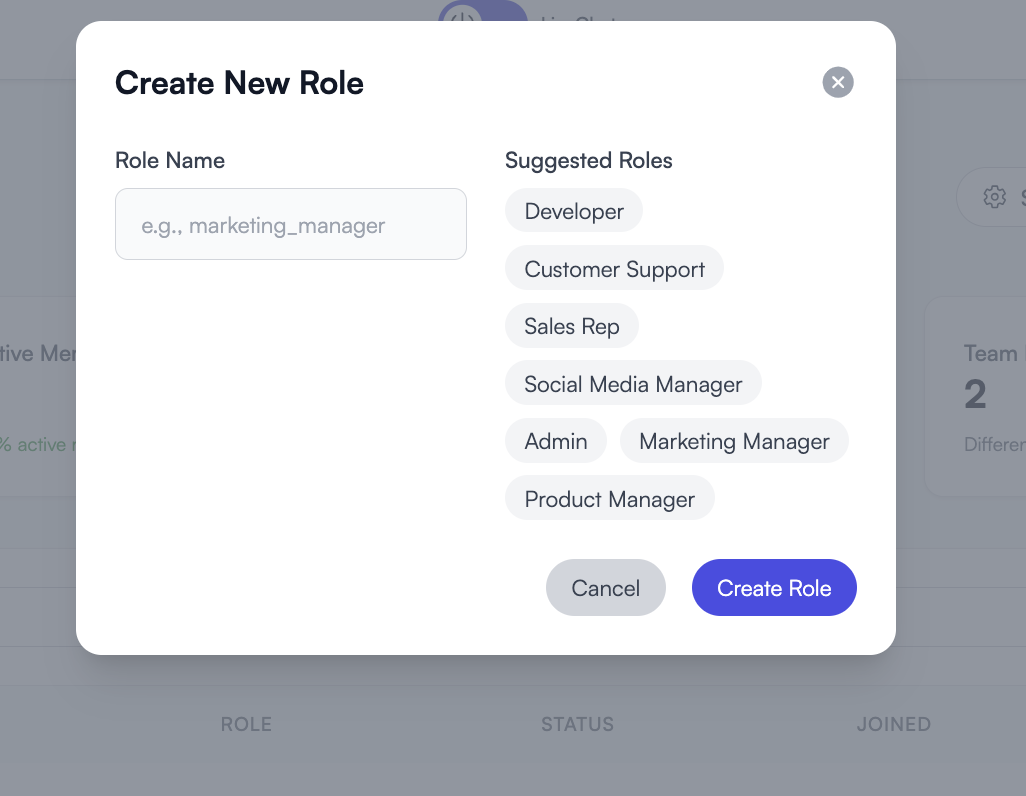Pick the Sales Rep suggestion chip
Image resolution: width=1026 pixels, height=796 pixels.
click(572, 325)
